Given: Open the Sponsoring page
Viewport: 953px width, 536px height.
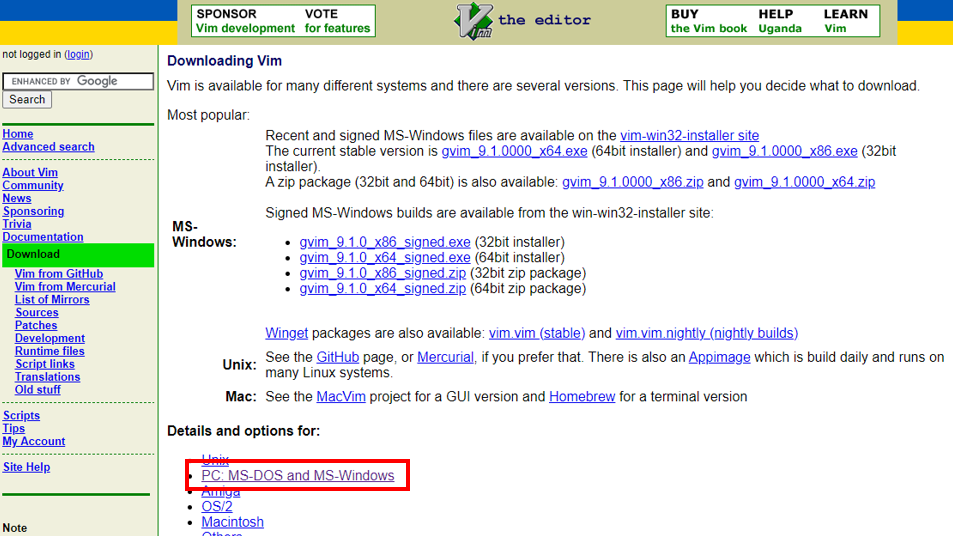Looking at the screenshot, I should tap(33, 211).
